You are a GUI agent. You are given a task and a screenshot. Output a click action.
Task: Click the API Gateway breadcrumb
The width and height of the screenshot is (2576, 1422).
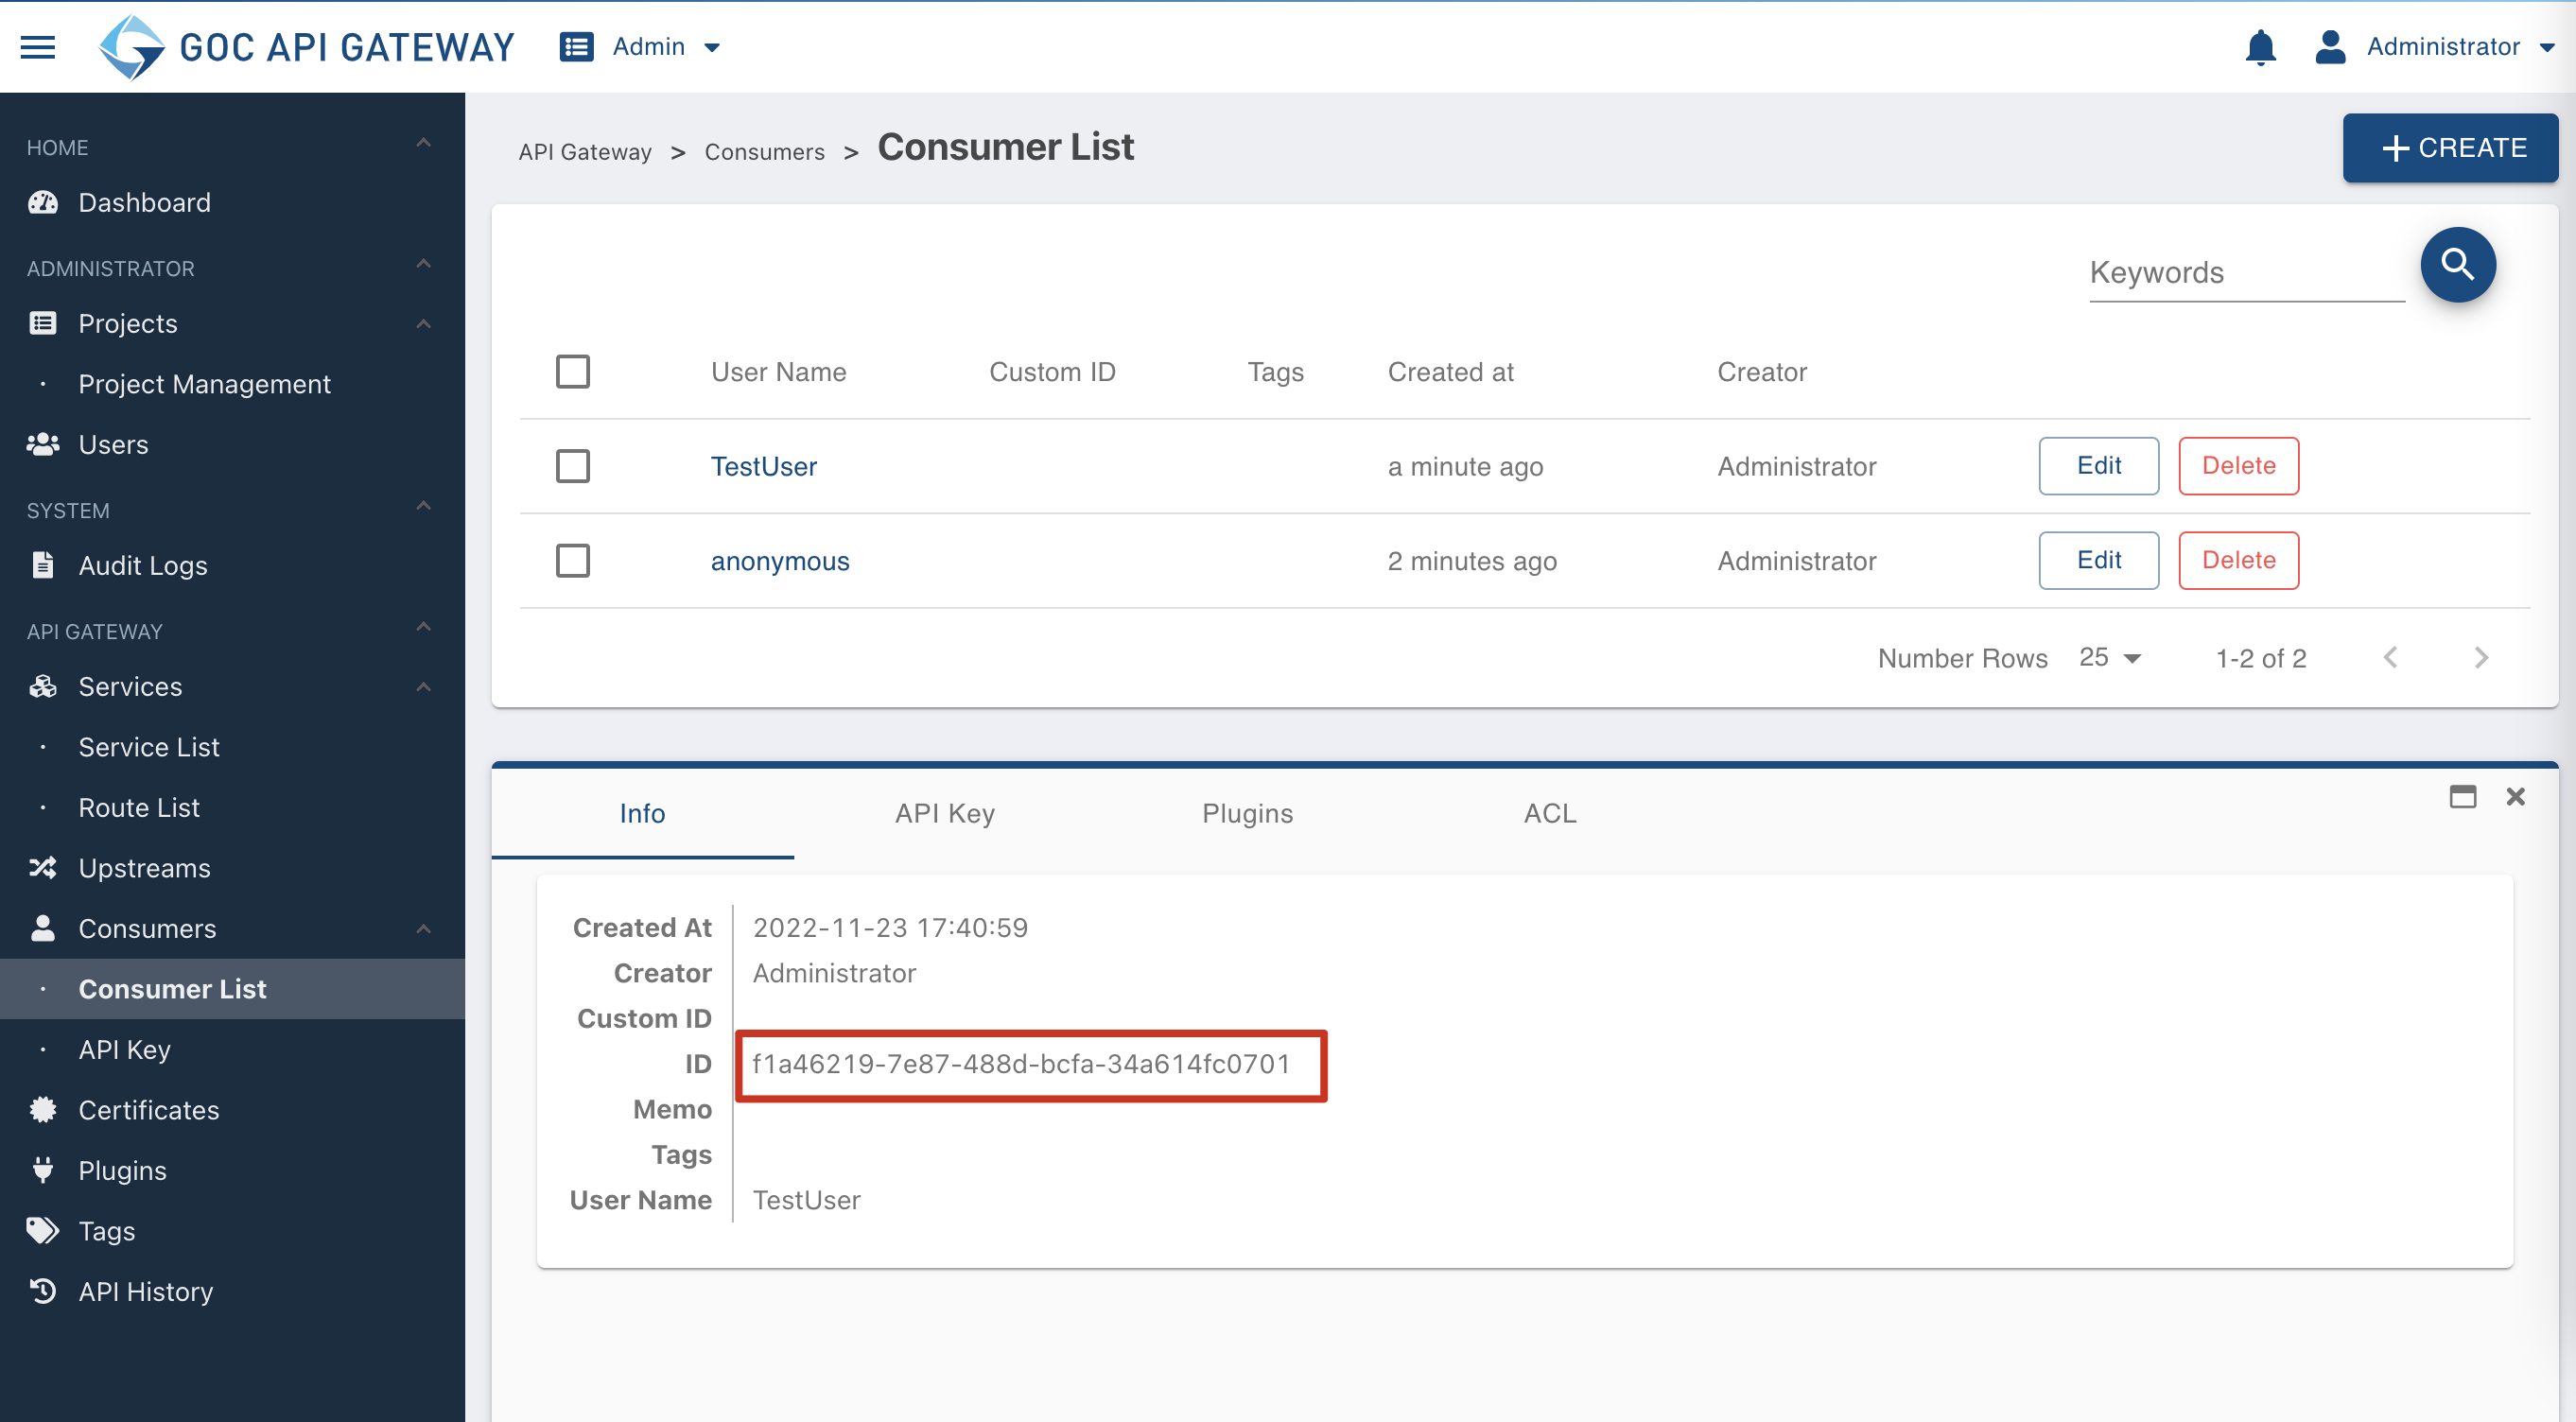tap(585, 152)
